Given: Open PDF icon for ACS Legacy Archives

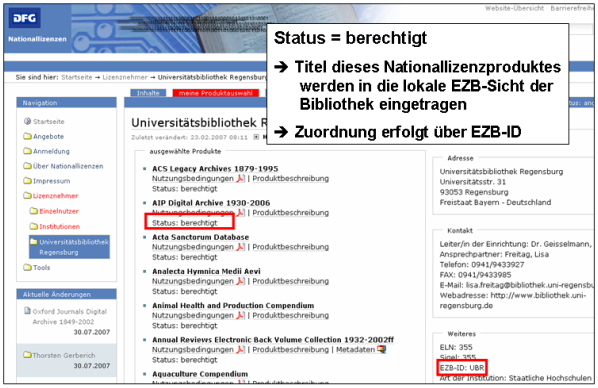Looking at the screenshot, I should pos(240,179).
